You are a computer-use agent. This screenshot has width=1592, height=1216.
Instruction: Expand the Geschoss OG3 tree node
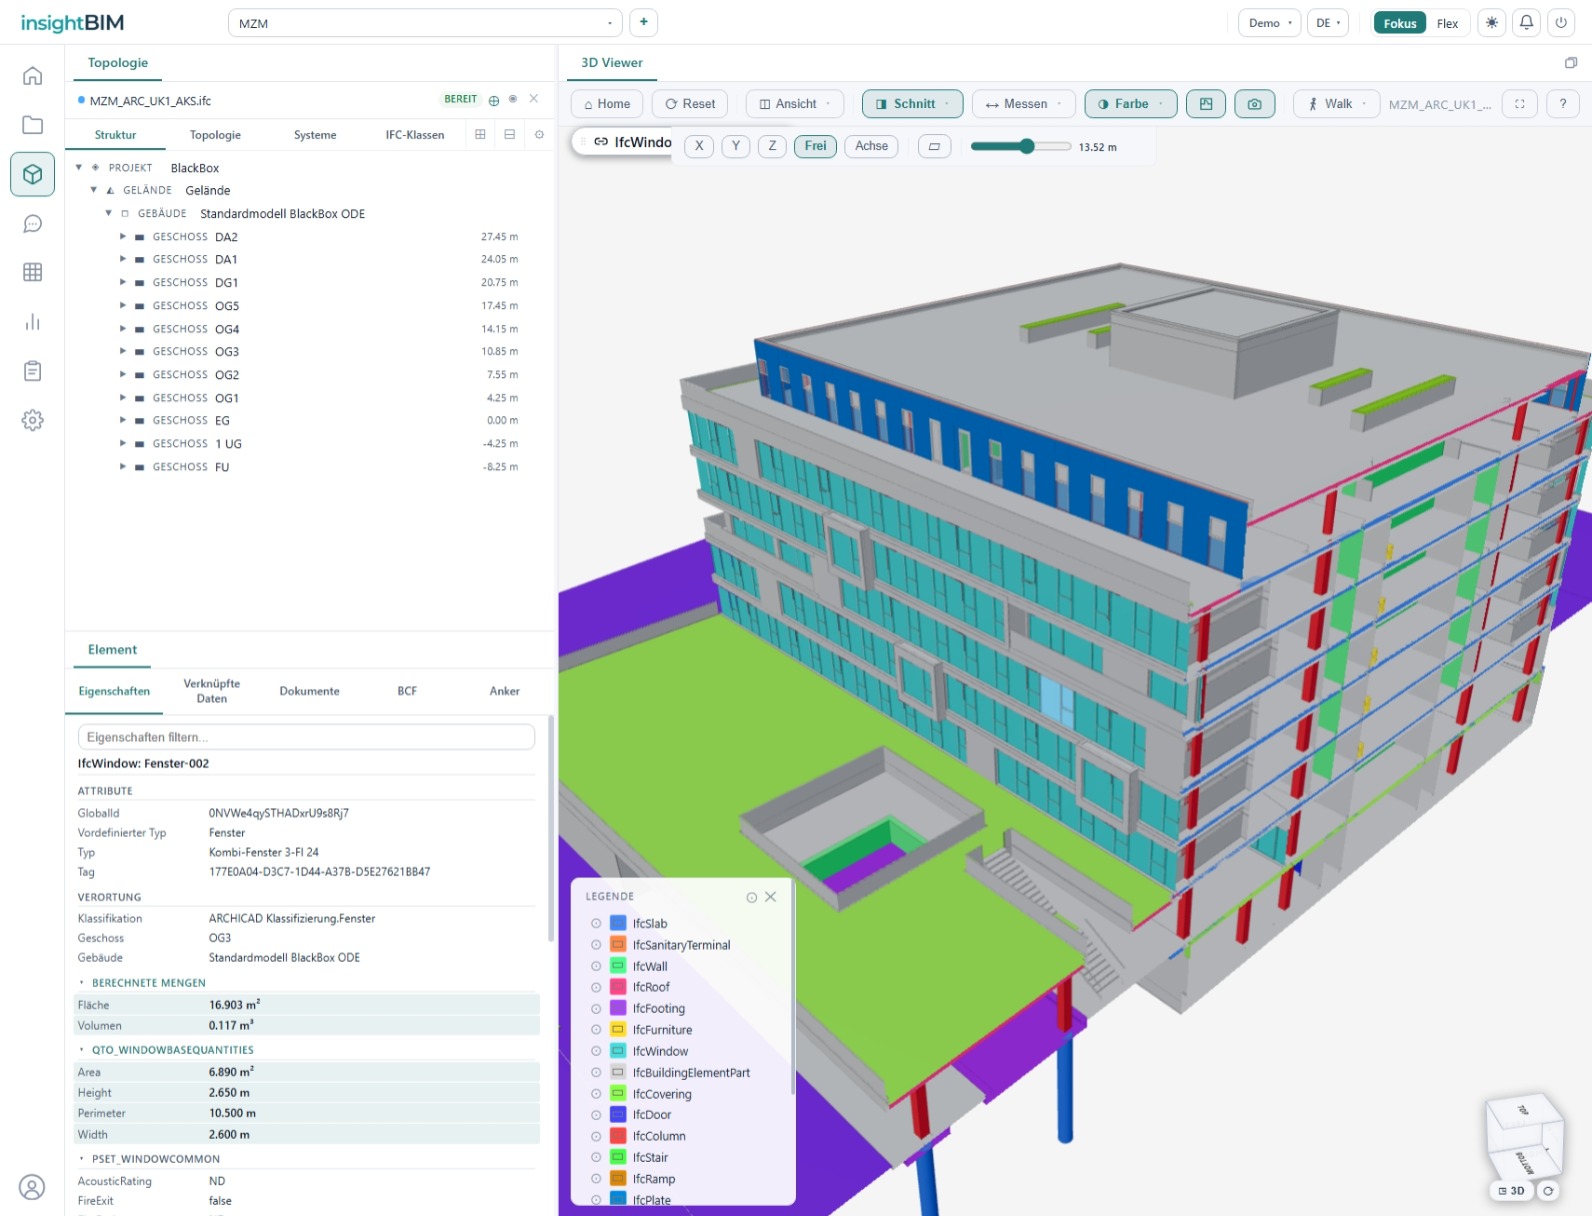click(x=123, y=351)
